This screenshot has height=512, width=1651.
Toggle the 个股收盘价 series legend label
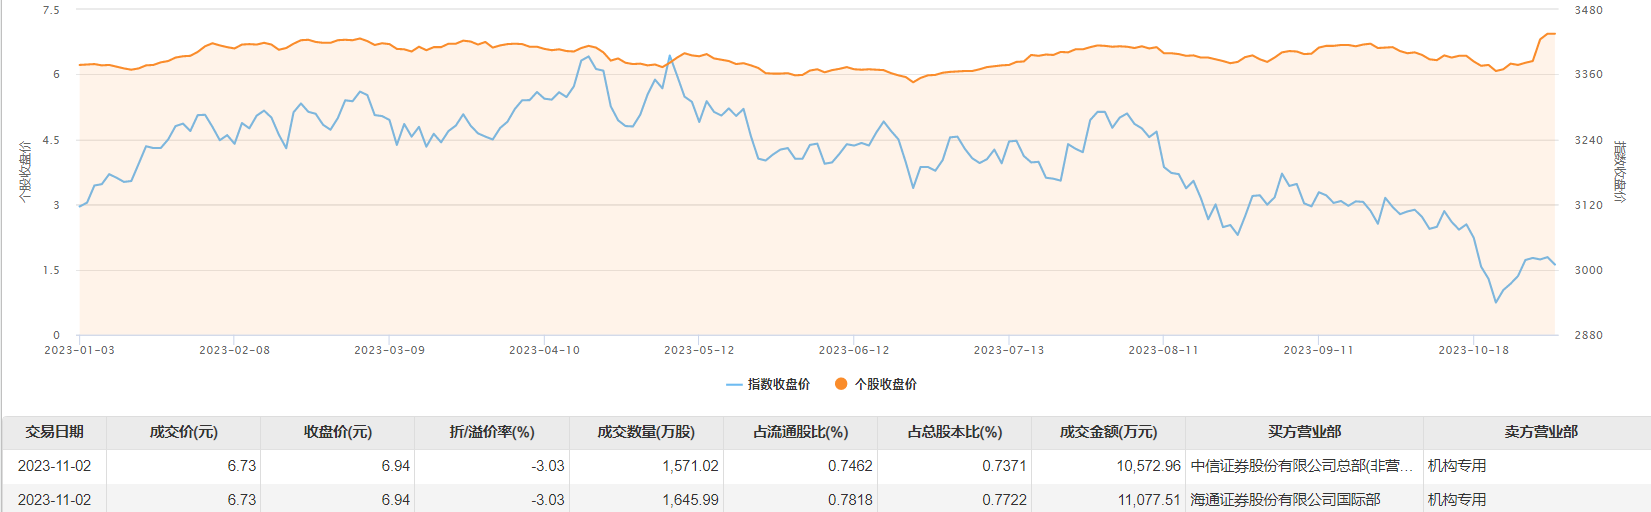(885, 384)
